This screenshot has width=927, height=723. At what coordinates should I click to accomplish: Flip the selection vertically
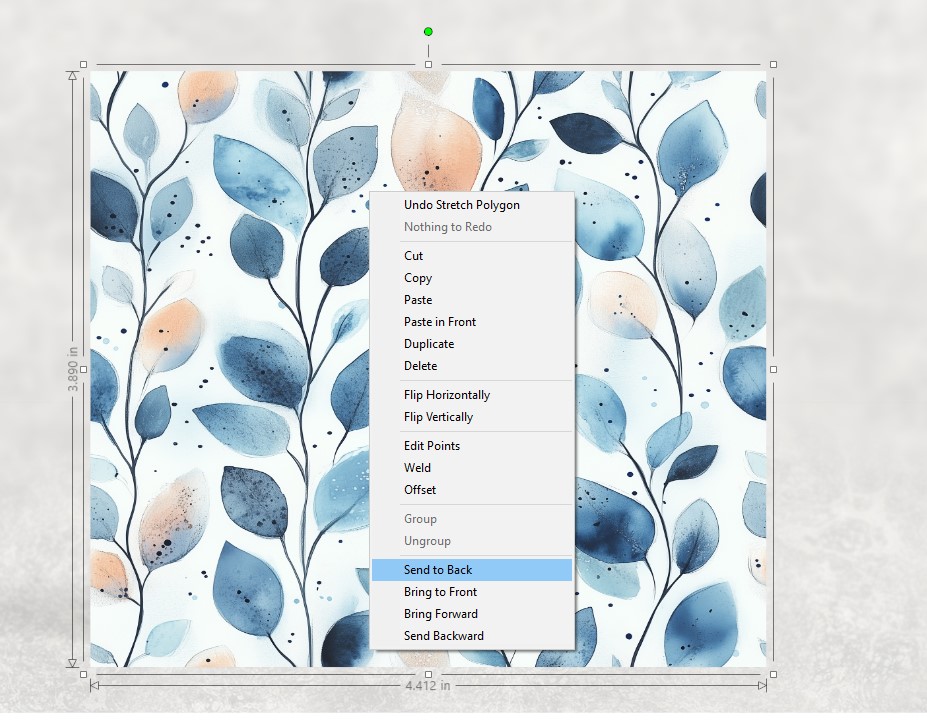tap(438, 417)
